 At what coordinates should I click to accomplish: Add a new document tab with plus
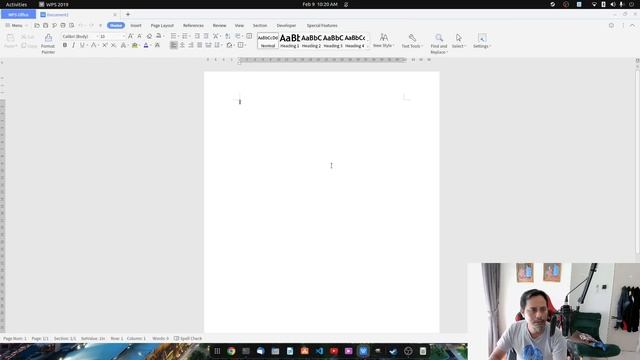tap(128, 14)
